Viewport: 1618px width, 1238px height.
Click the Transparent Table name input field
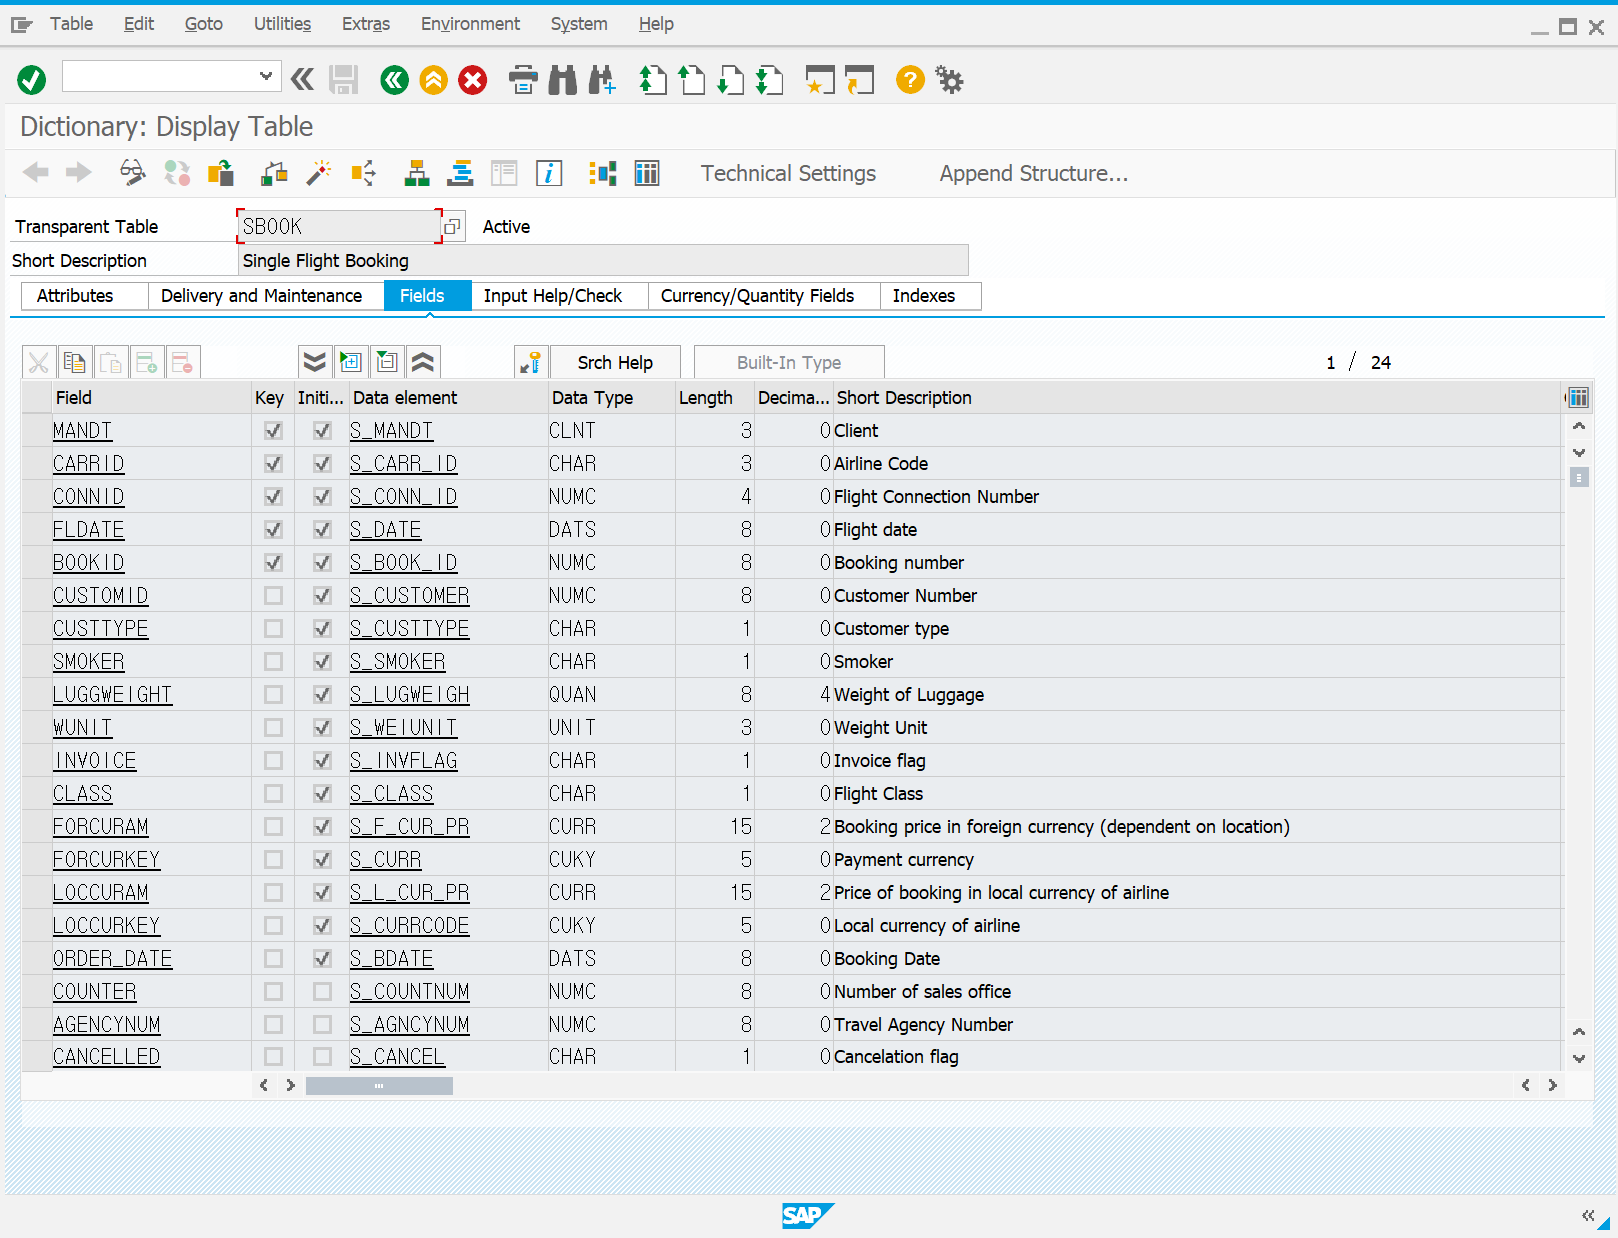pos(338,227)
